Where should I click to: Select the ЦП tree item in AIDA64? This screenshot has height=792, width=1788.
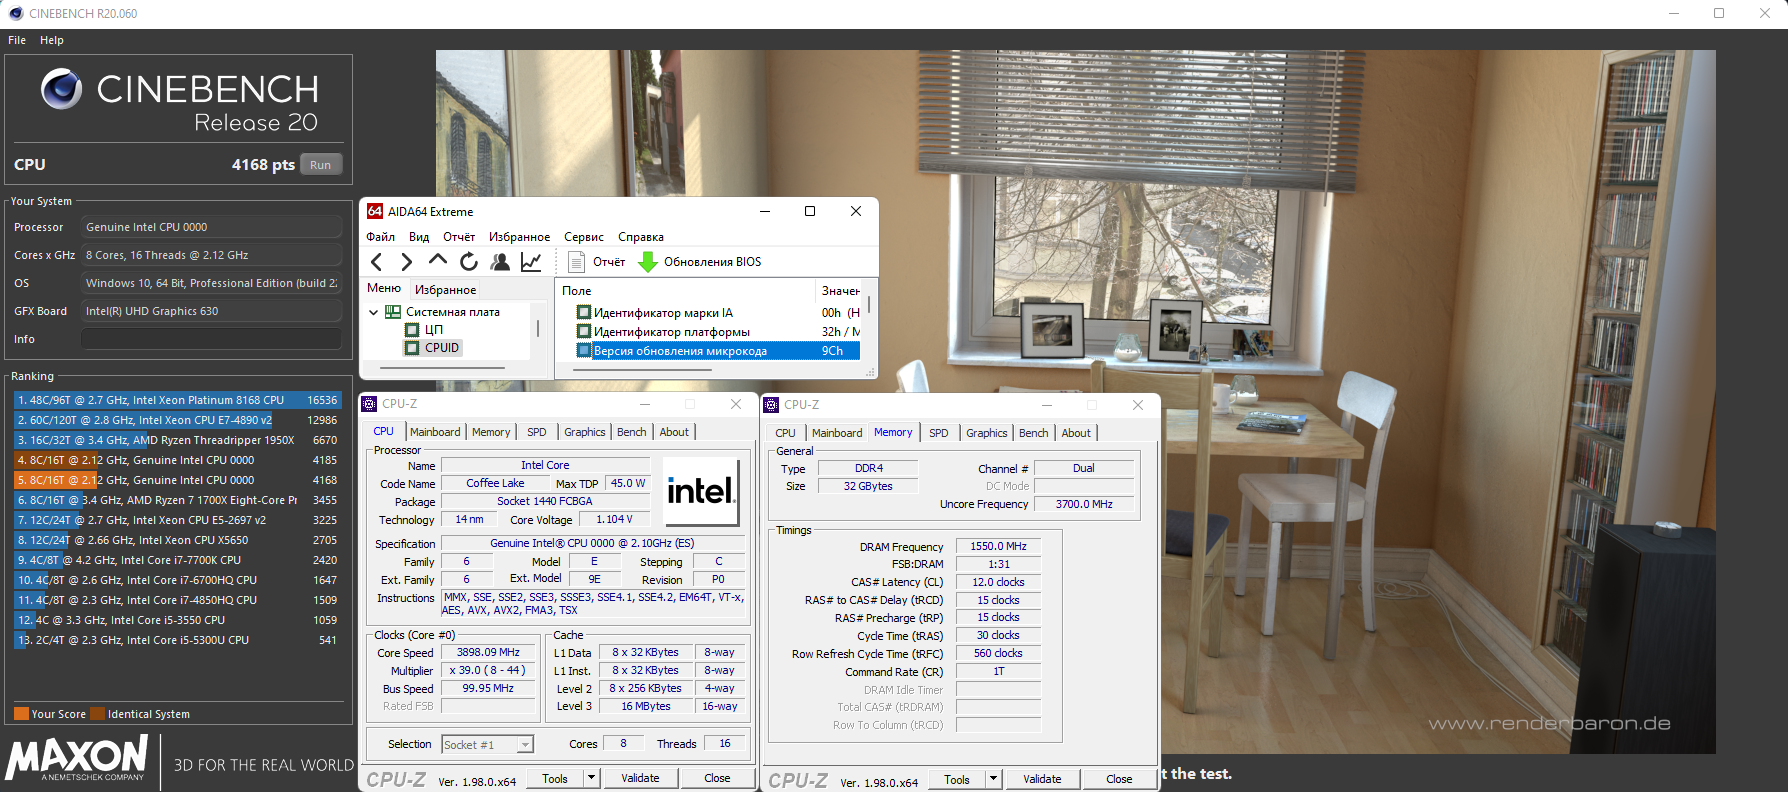pyautogui.click(x=434, y=330)
